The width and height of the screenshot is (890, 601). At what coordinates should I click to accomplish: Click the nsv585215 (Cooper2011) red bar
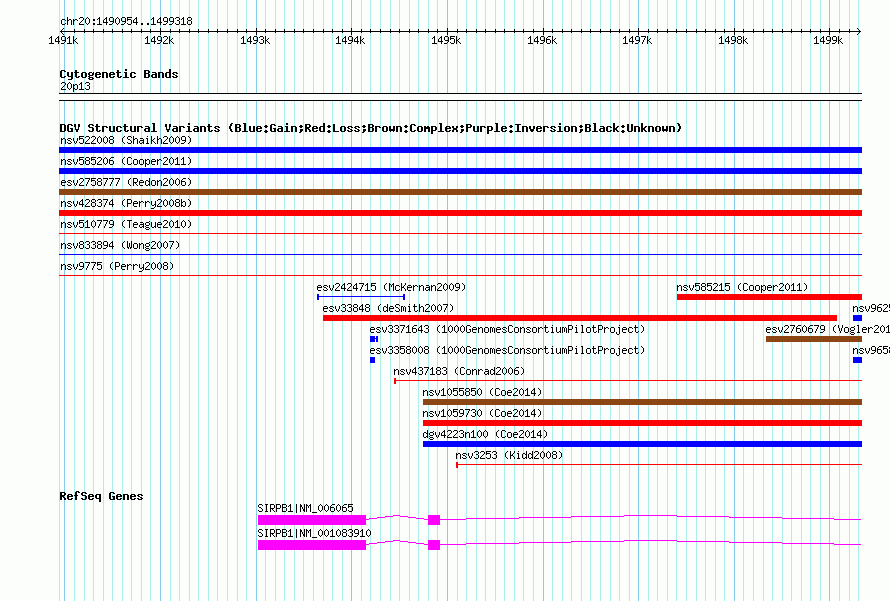coord(769,297)
